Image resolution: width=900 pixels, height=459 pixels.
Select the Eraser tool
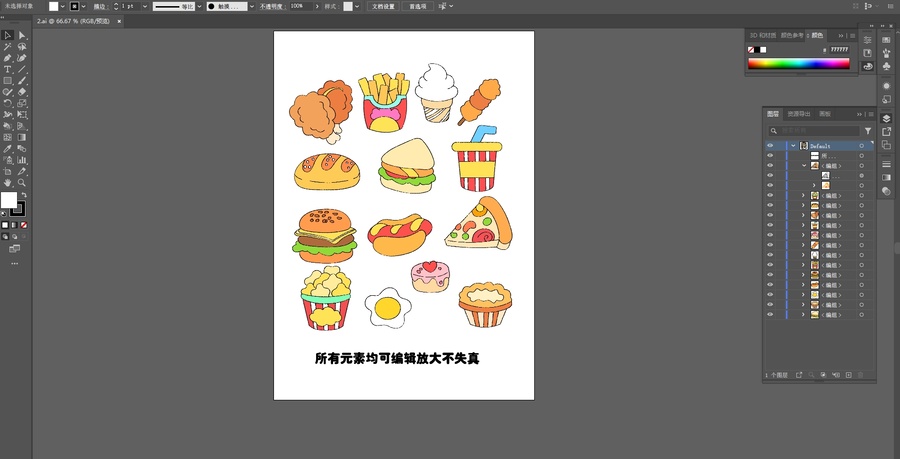[22, 92]
